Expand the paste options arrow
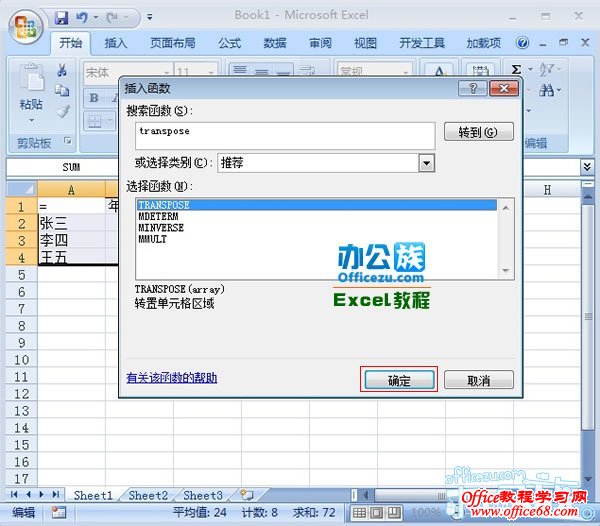600x526 pixels. point(31,120)
